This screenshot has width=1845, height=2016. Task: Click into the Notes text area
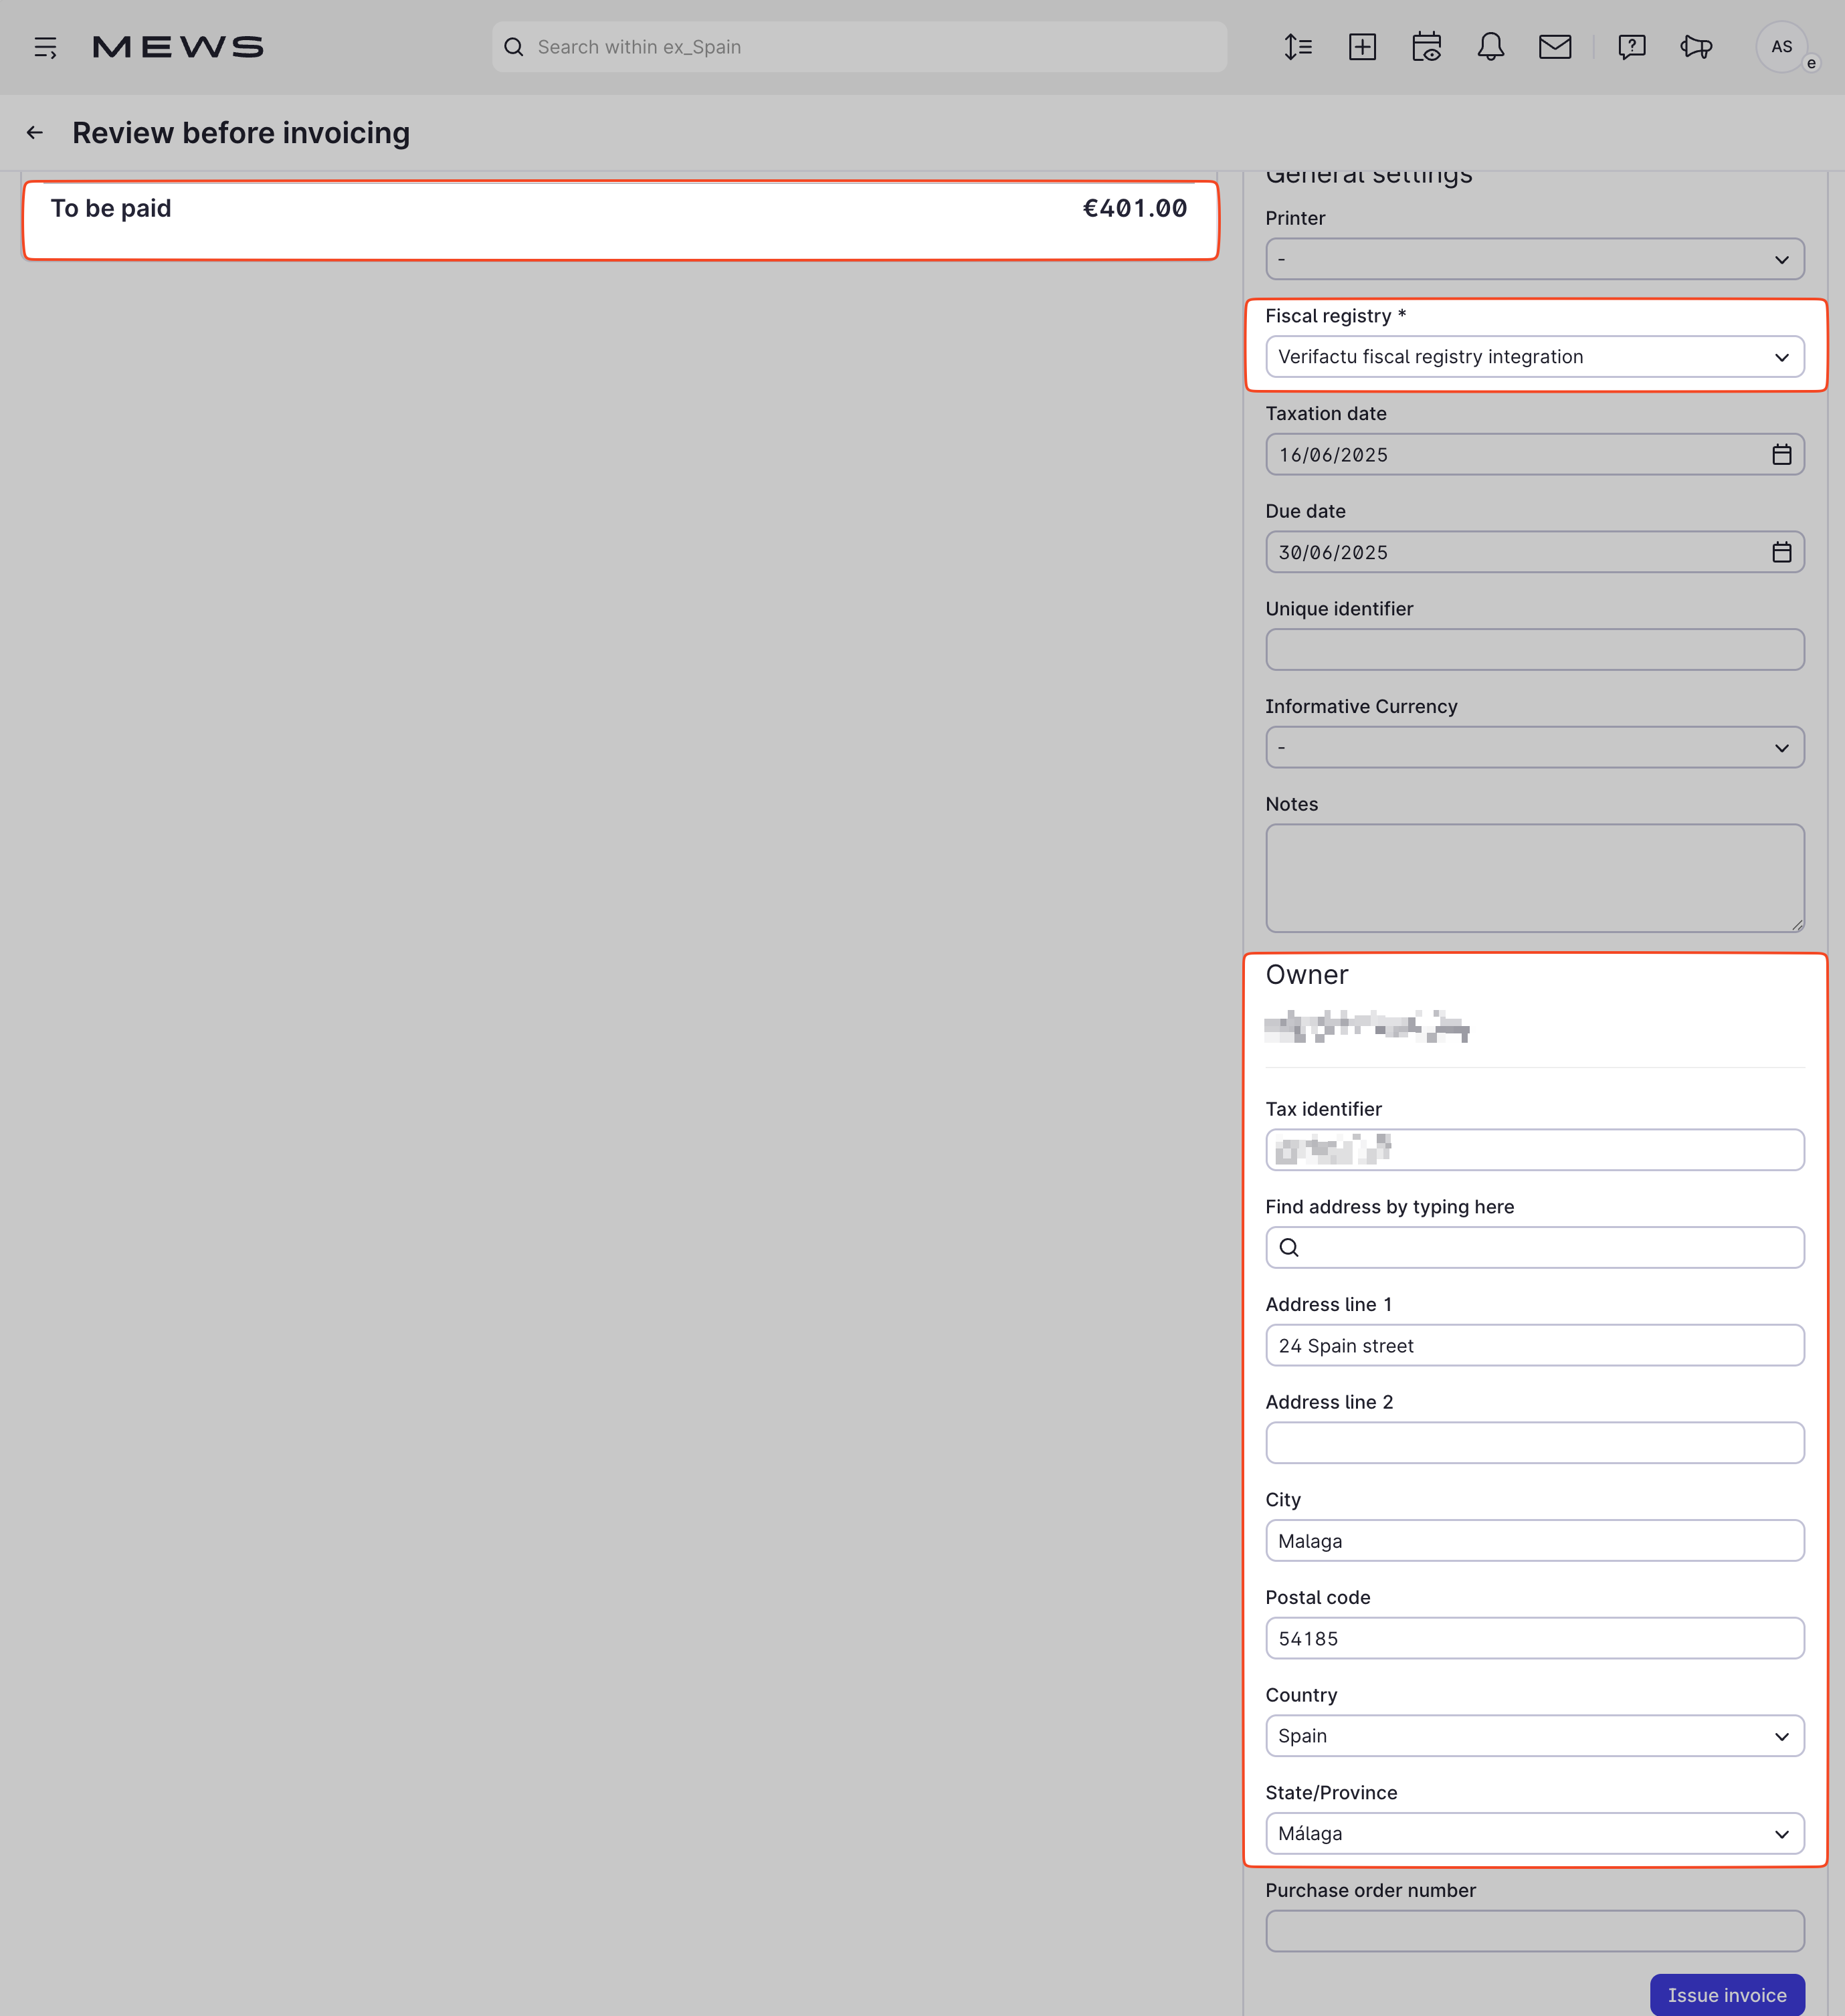1535,879
